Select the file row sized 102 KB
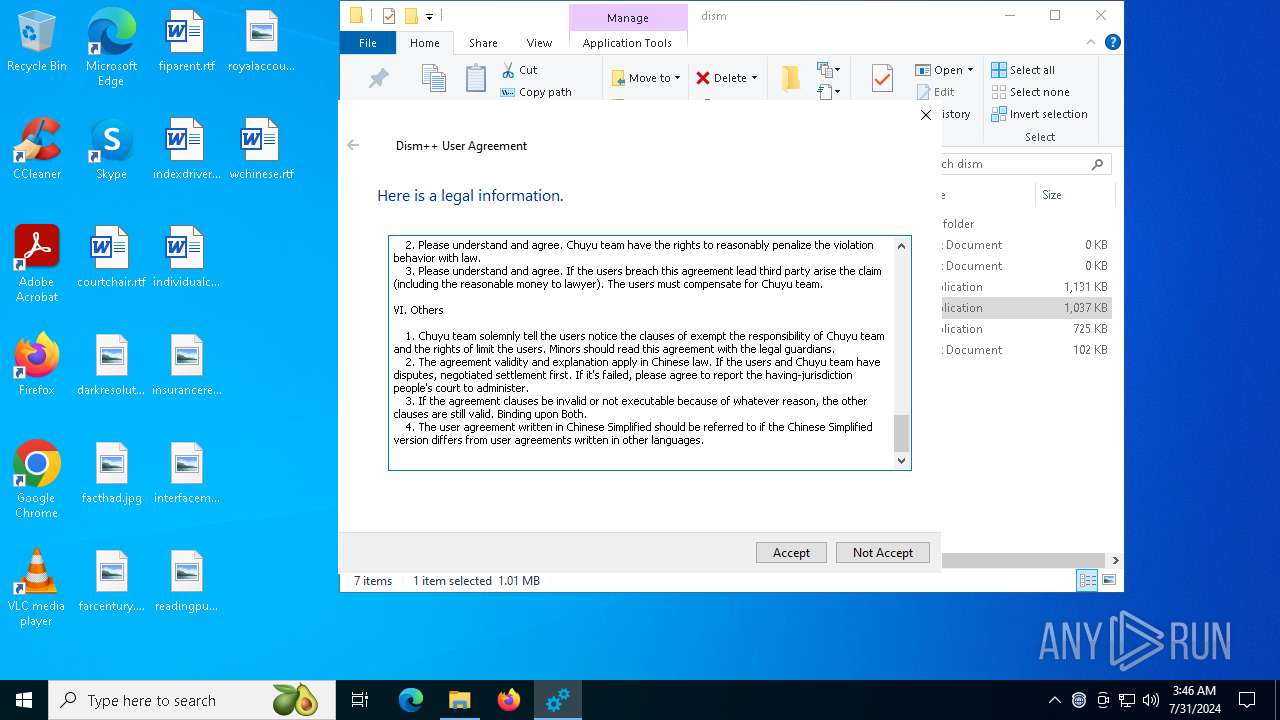The image size is (1280, 720). click(x=1025, y=350)
